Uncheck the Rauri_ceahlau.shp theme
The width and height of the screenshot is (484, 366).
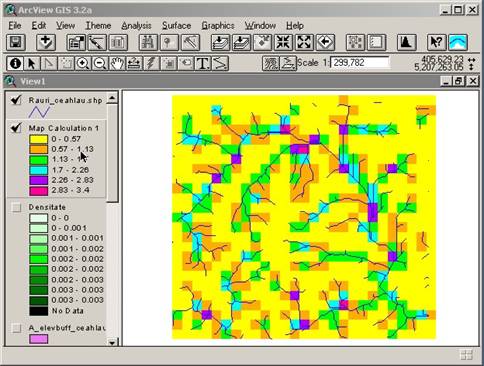[16, 100]
